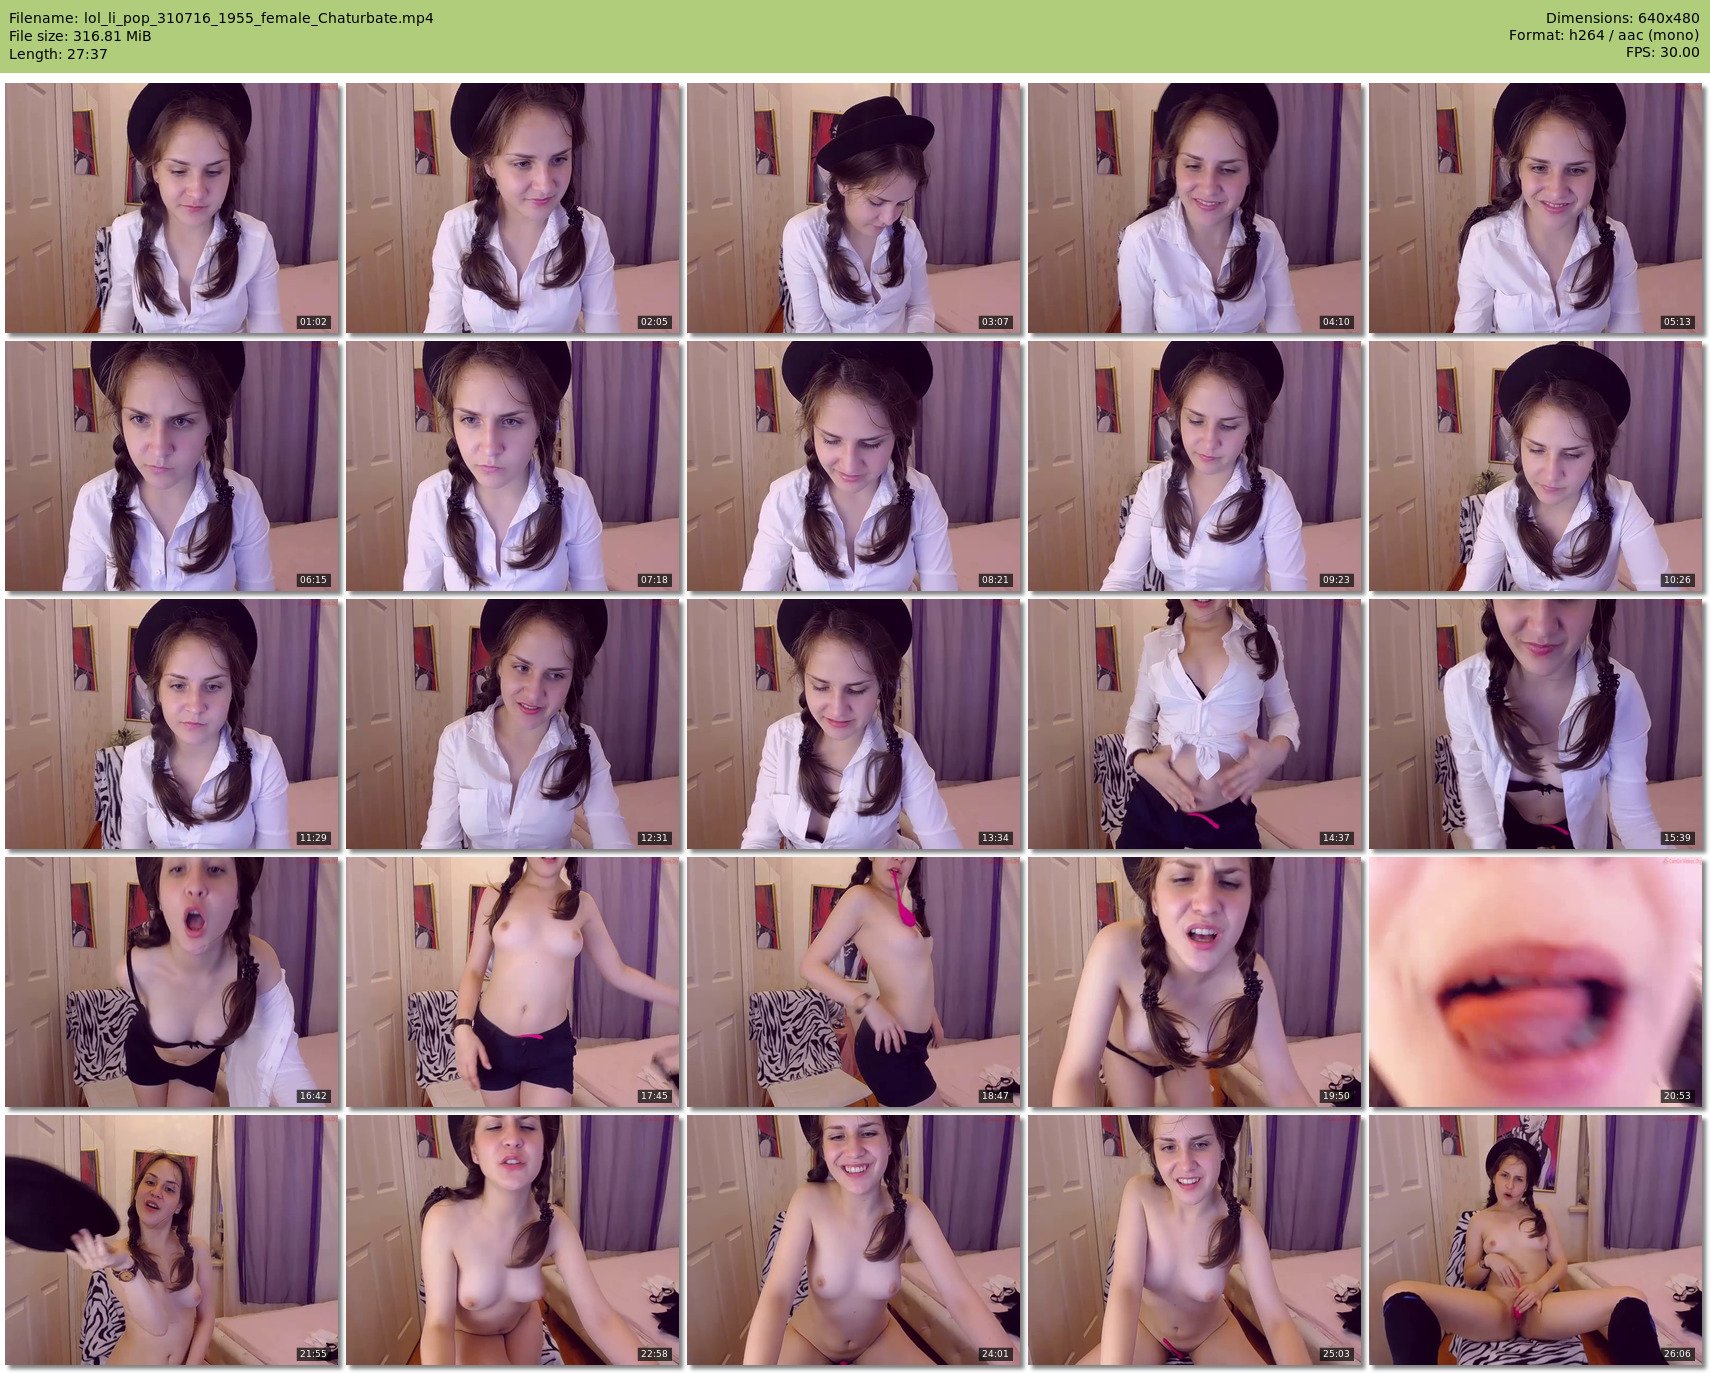The image size is (1710, 1373).
Task: Click the thumbnail with timestamp 24:01
Action: (x=854, y=1239)
